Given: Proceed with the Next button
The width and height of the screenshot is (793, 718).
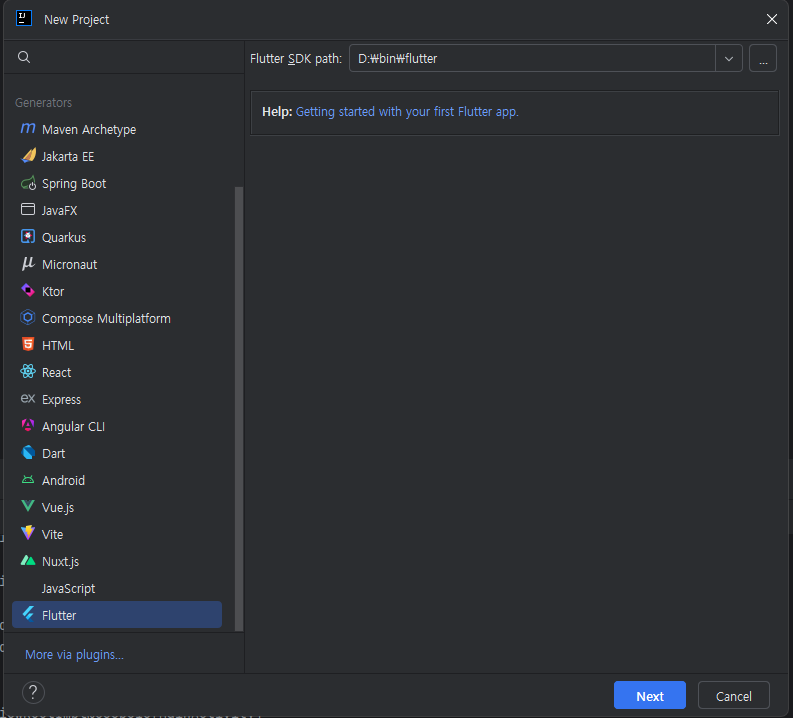Looking at the screenshot, I should point(650,696).
